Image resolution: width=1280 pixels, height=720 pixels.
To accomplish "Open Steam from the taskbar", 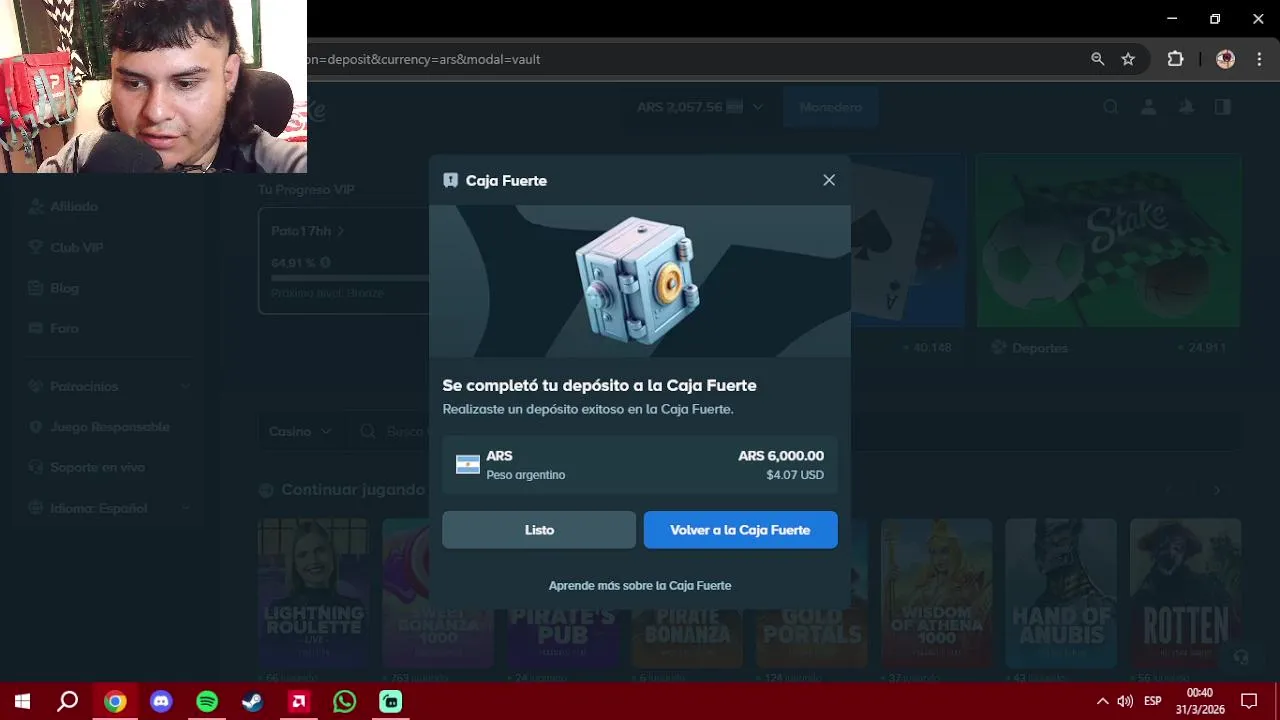I will (x=253, y=701).
